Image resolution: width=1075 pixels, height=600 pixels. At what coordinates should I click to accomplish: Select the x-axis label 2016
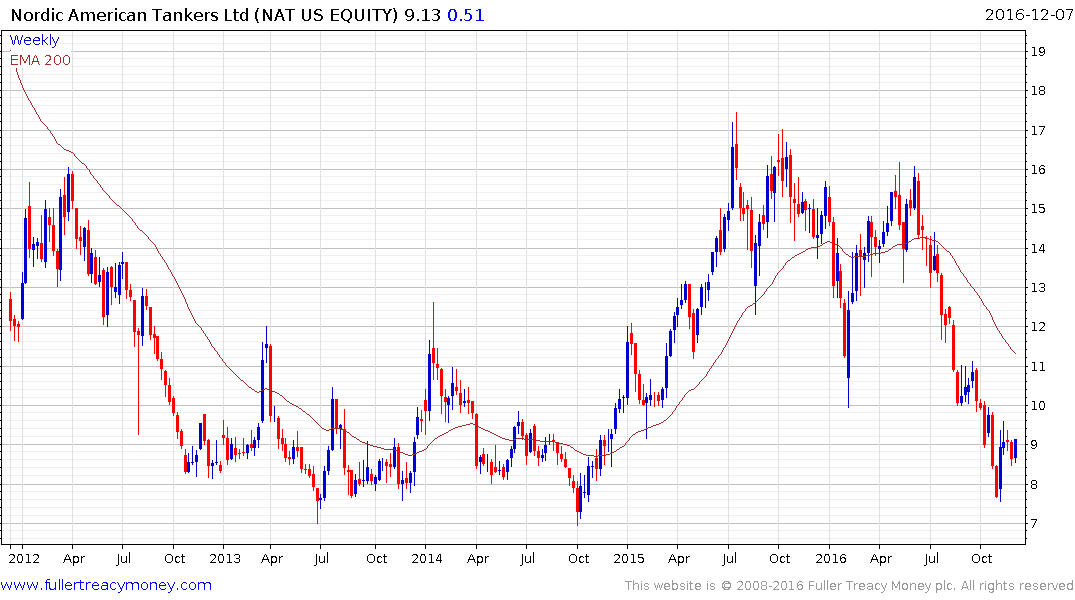tap(831, 558)
